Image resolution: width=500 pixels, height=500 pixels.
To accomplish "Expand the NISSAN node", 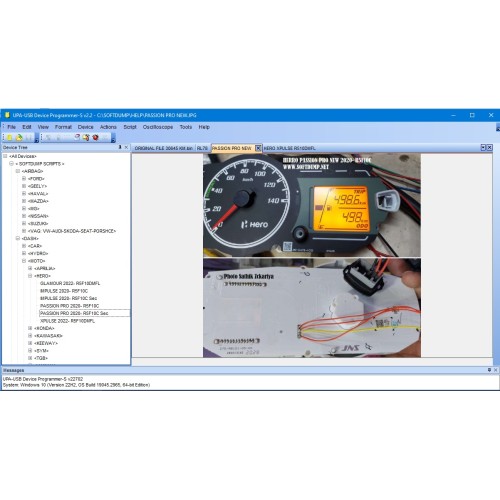I will [x=24, y=216].
